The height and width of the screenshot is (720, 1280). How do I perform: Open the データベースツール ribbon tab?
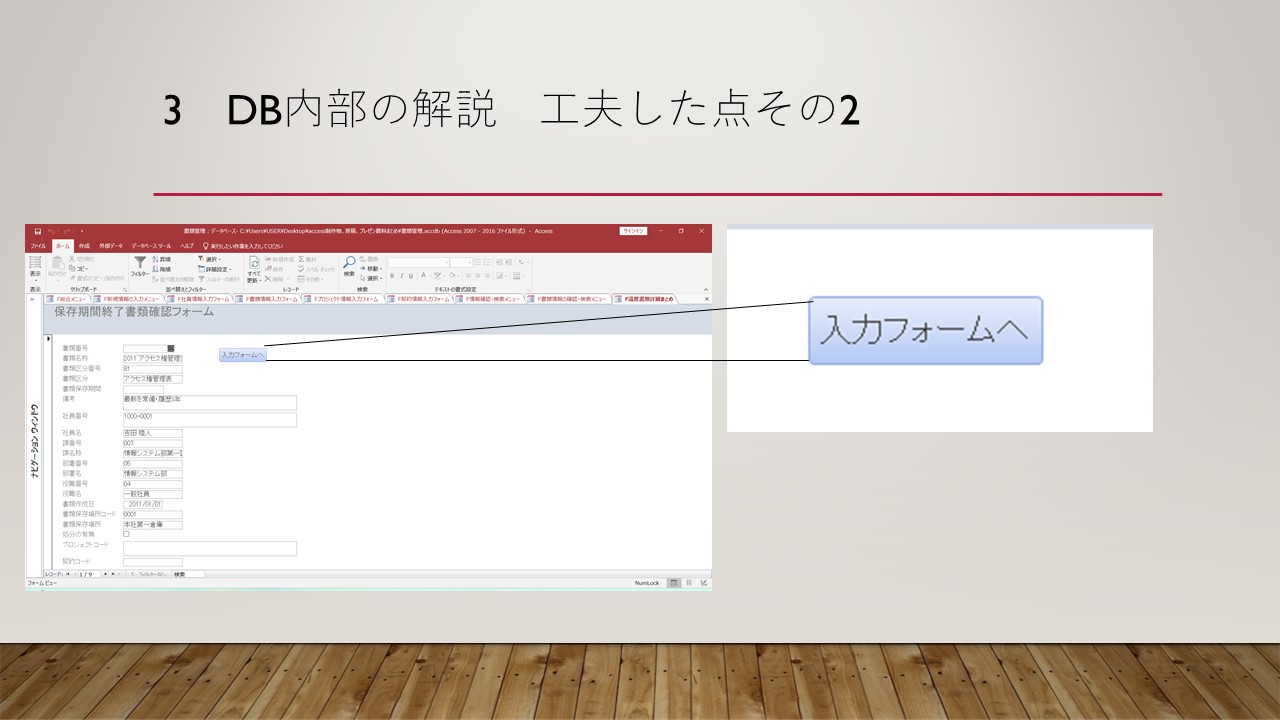coord(151,246)
